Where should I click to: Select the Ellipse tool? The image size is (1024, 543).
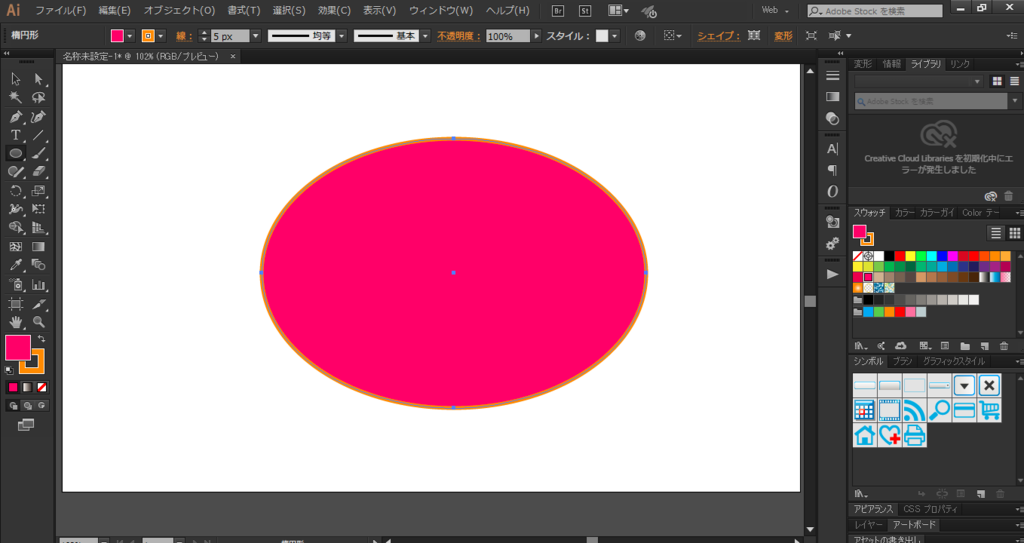(x=16, y=154)
